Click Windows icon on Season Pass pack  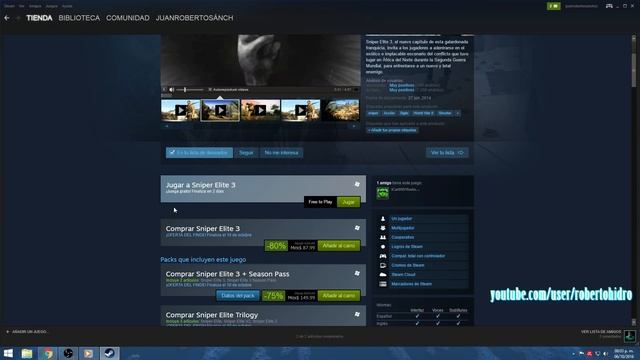(x=357, y=273)
